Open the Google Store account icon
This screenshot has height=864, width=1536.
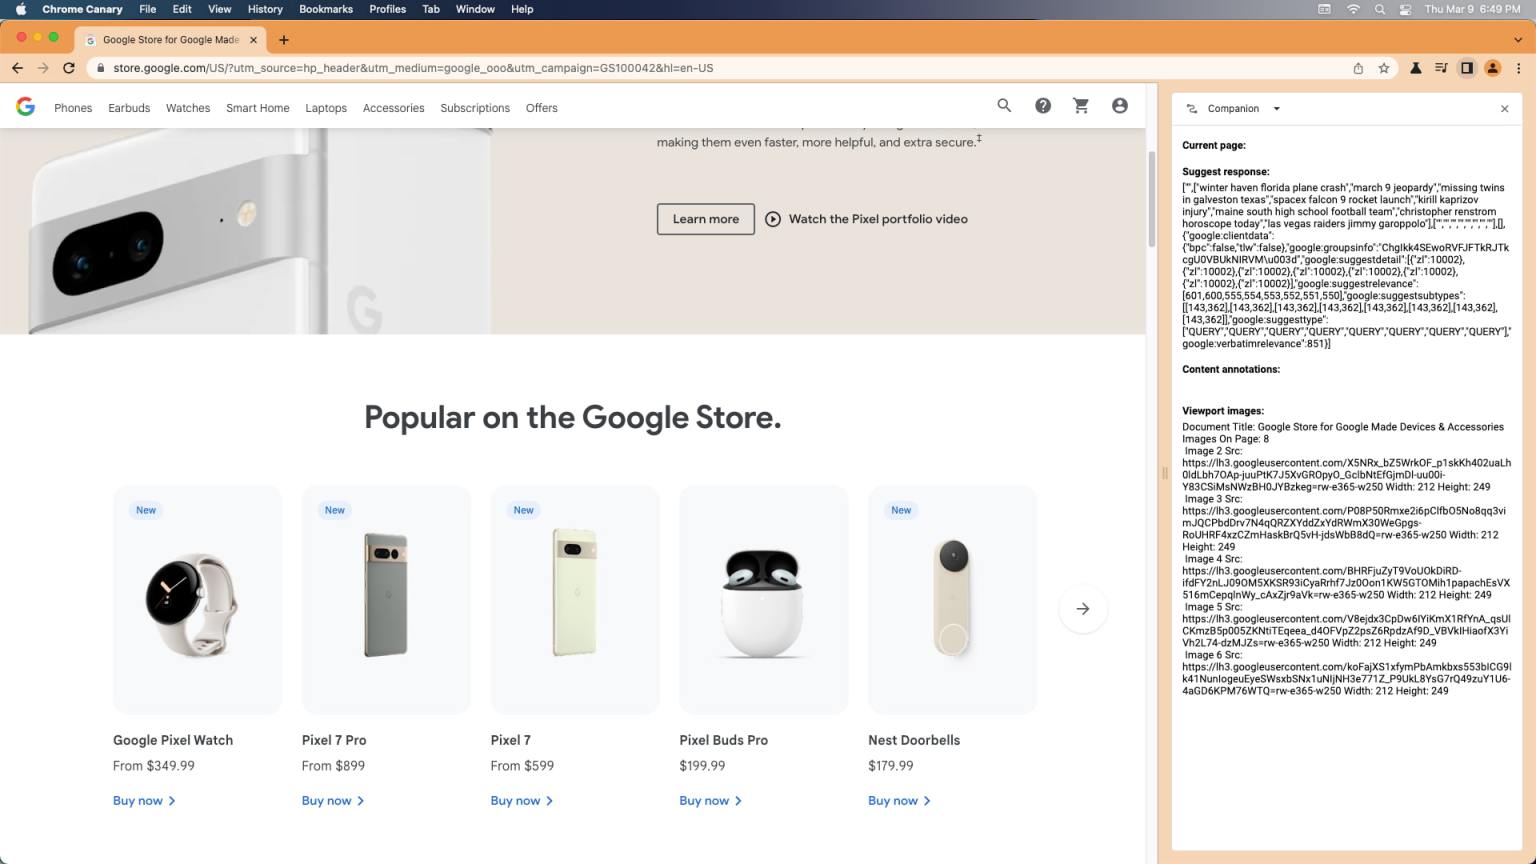pyautogui.click(x=1119, y=105)
